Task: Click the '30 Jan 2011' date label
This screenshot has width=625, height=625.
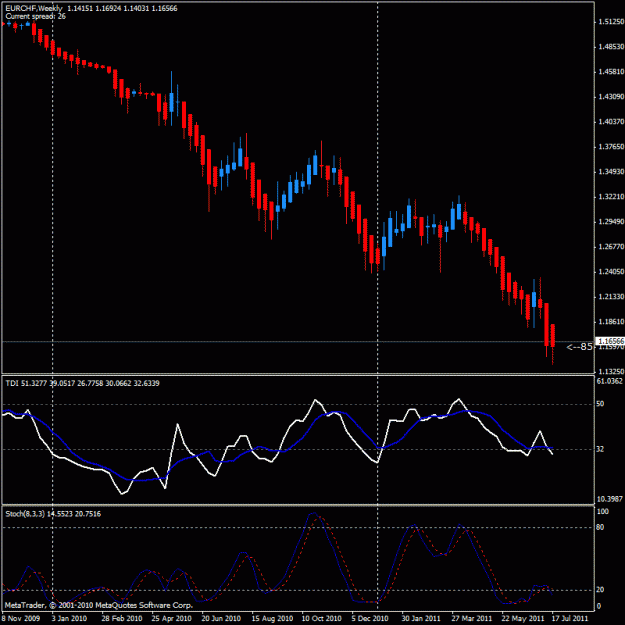Action: pyautogui.click(x=421, y=619)
